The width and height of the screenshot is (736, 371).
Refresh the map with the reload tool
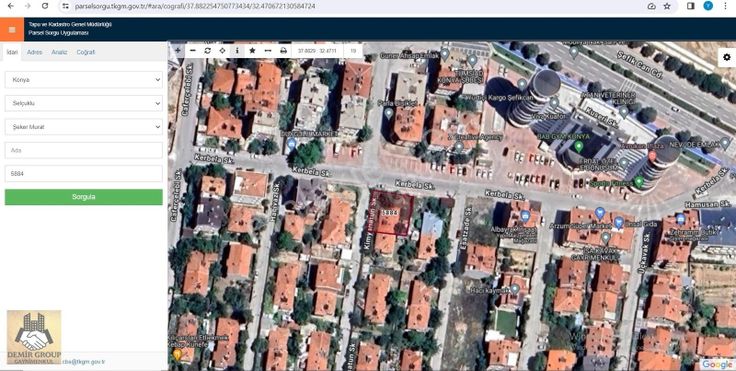click(x=207, y=51)
